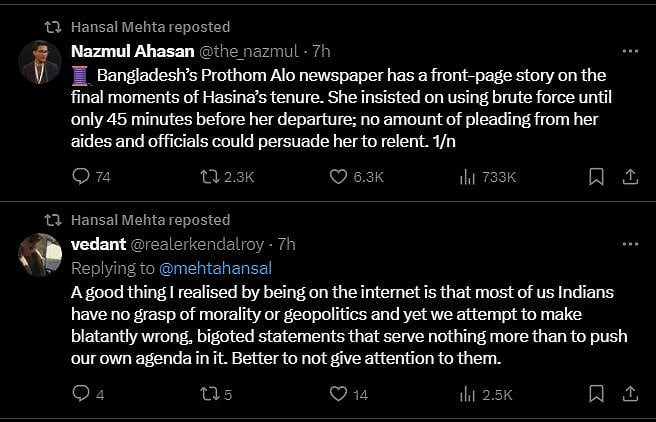Open Nazmul Ahasan's profile picture
Viewport: 656px width, 422px height.
[40, 62]
